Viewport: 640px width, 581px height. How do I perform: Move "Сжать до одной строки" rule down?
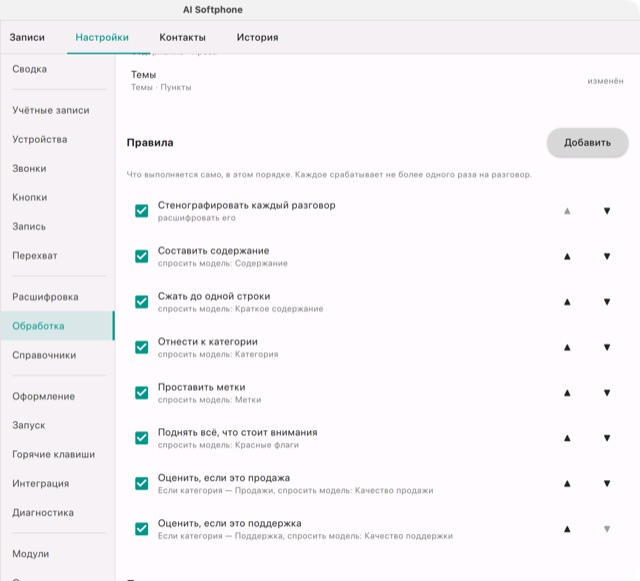click(607, 302)
